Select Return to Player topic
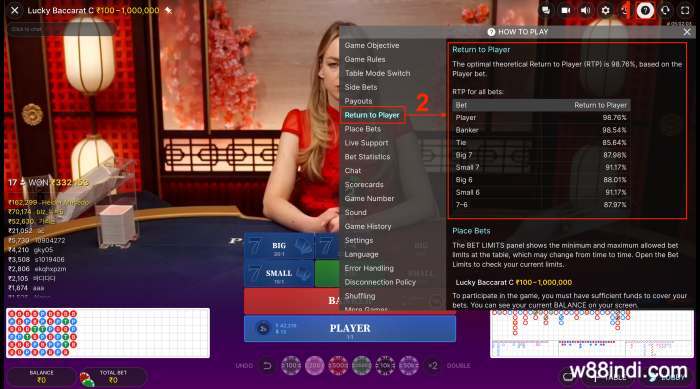This screenshot has height=389, width=700. [x=372, y=115]
